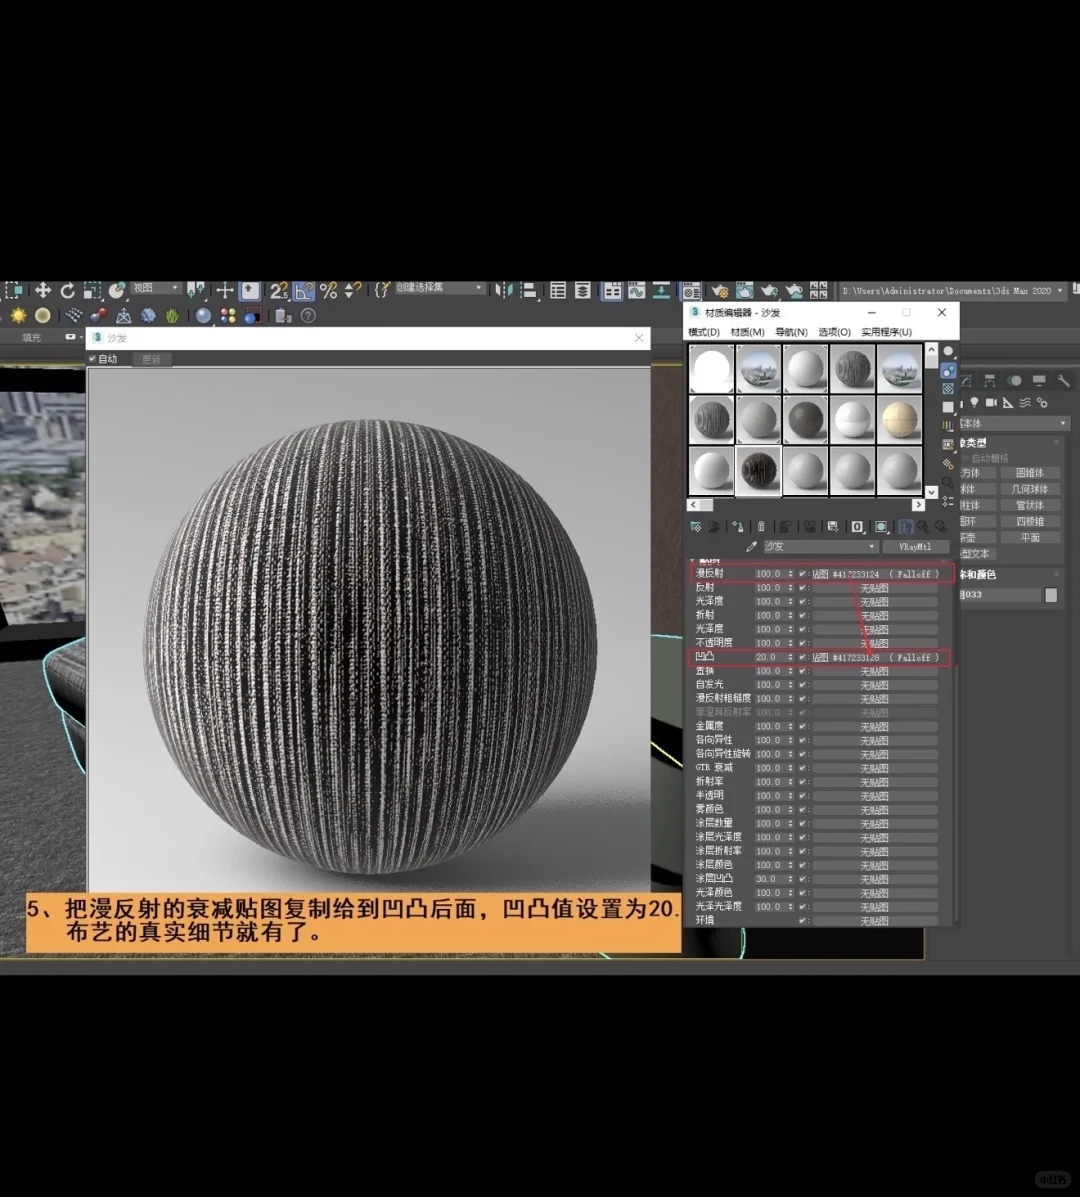Uncheck the 漫反射 map checkbox
1080x1197 pixels.
(x=802, y=574)
